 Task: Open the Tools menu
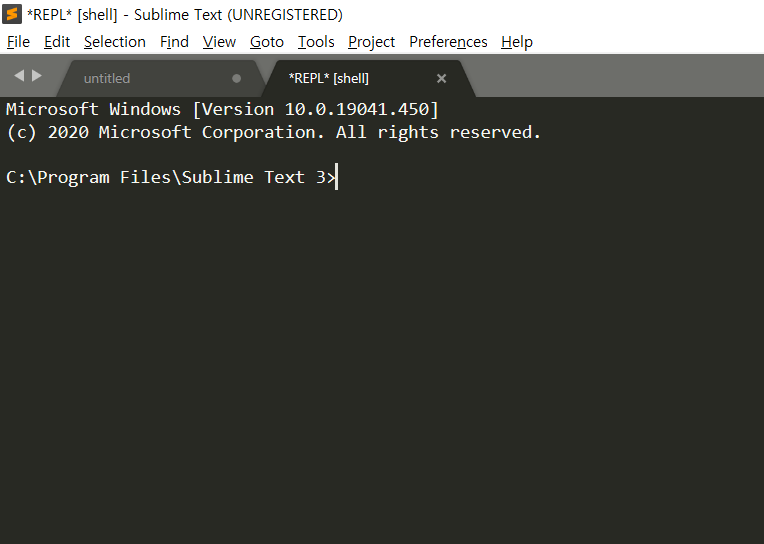click(x=316, y=42)
